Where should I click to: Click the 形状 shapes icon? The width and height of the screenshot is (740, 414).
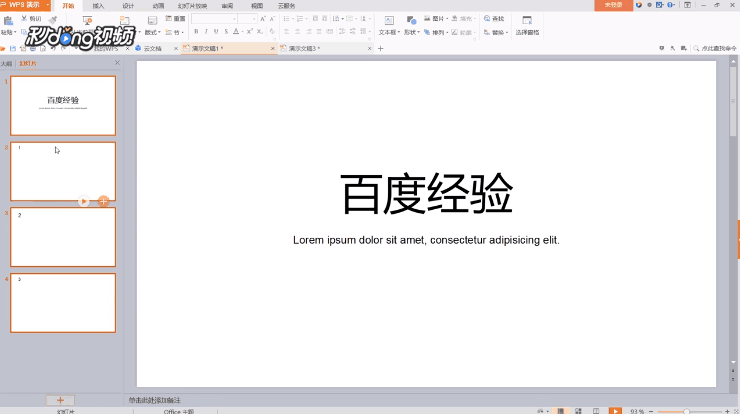click(411, 20)
